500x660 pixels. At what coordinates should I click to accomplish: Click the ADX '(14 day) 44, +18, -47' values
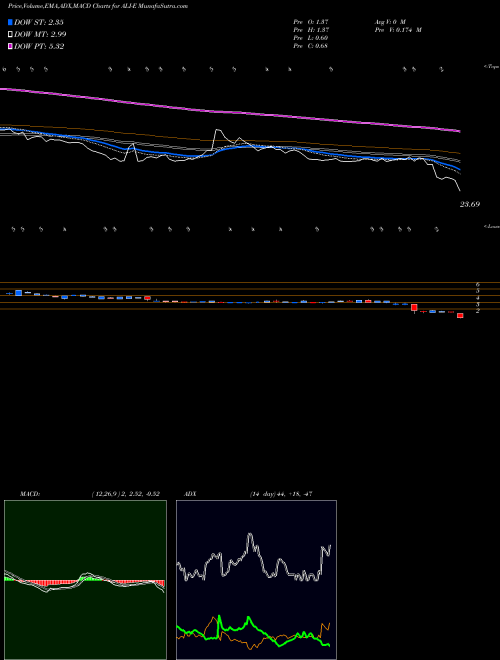(x=281, y=494)
